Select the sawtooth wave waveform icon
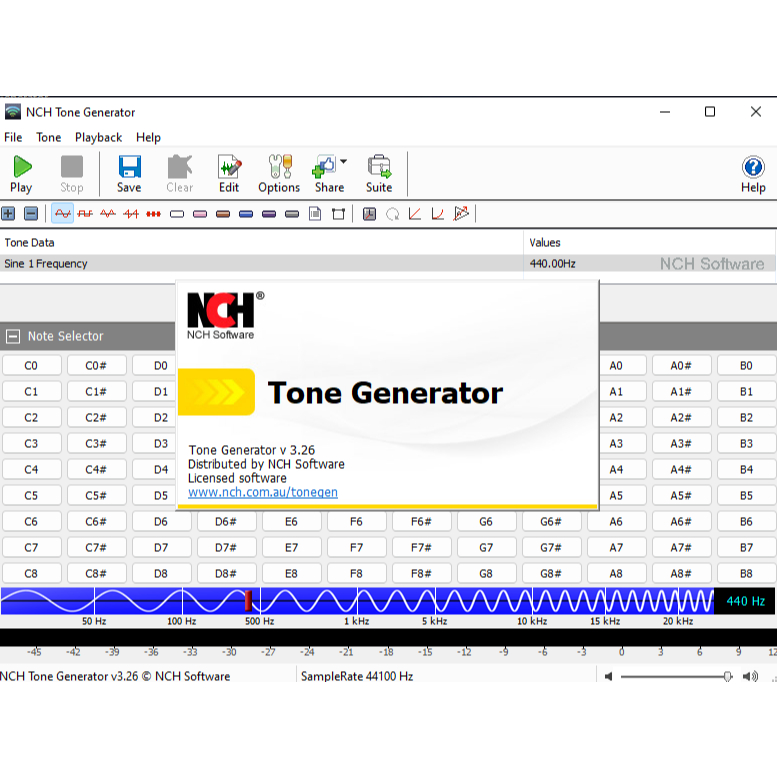Screen dimensions: 777x777 click(131, 214)
